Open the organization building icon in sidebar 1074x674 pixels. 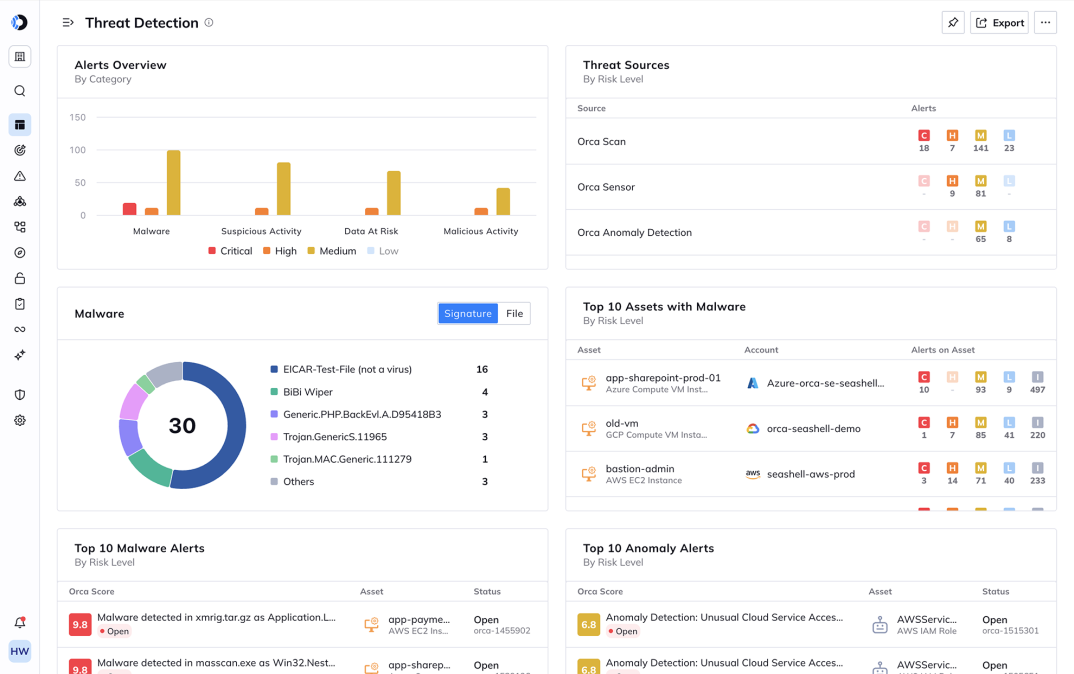(20, 57)
